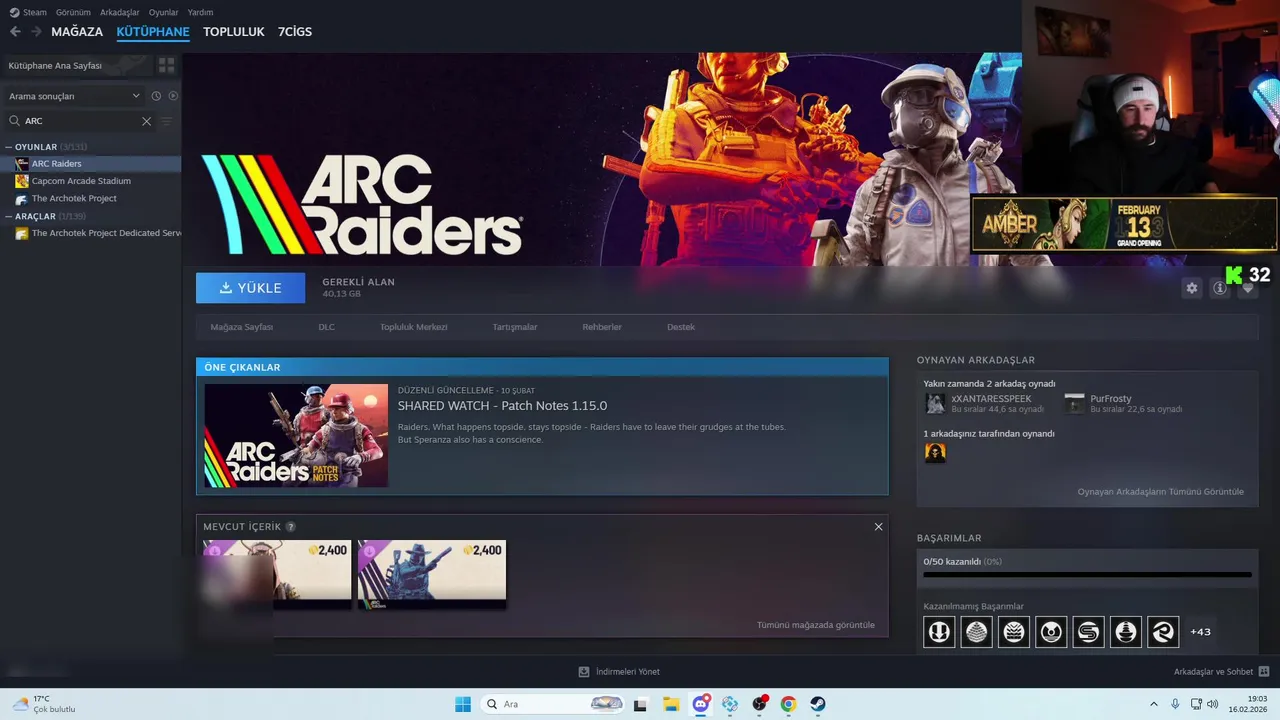Open fifth unearned achievement S icon

coord(1088,632)
